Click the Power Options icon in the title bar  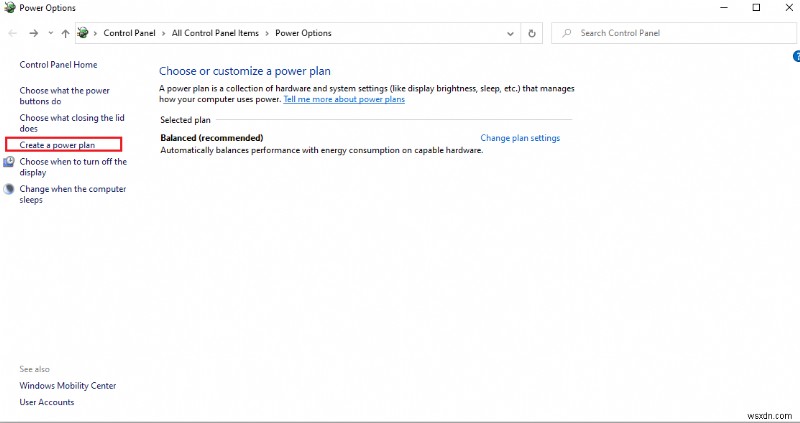[x=10, y=7]
